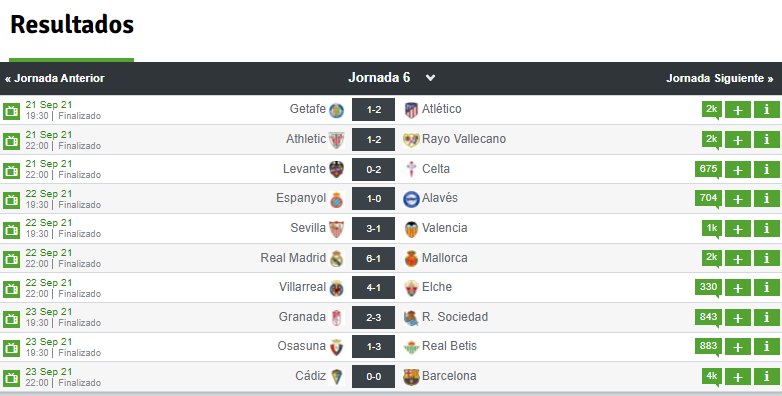Expand the Jornada 6 dropdown chevron

[x=430, y=78]
